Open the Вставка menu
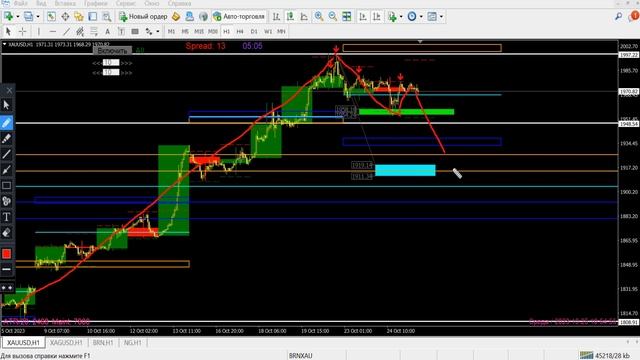This screenshot has width=640, height=360. [x=65, y=3]
